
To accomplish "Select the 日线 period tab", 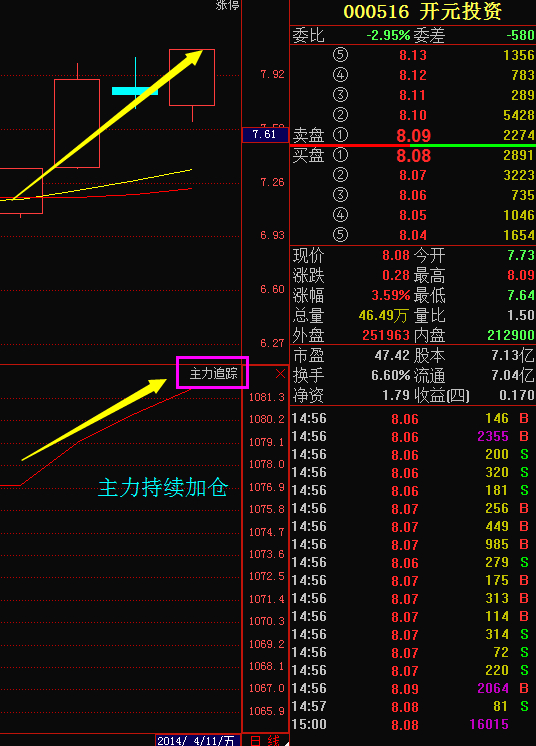I will (x=264, y=740).
